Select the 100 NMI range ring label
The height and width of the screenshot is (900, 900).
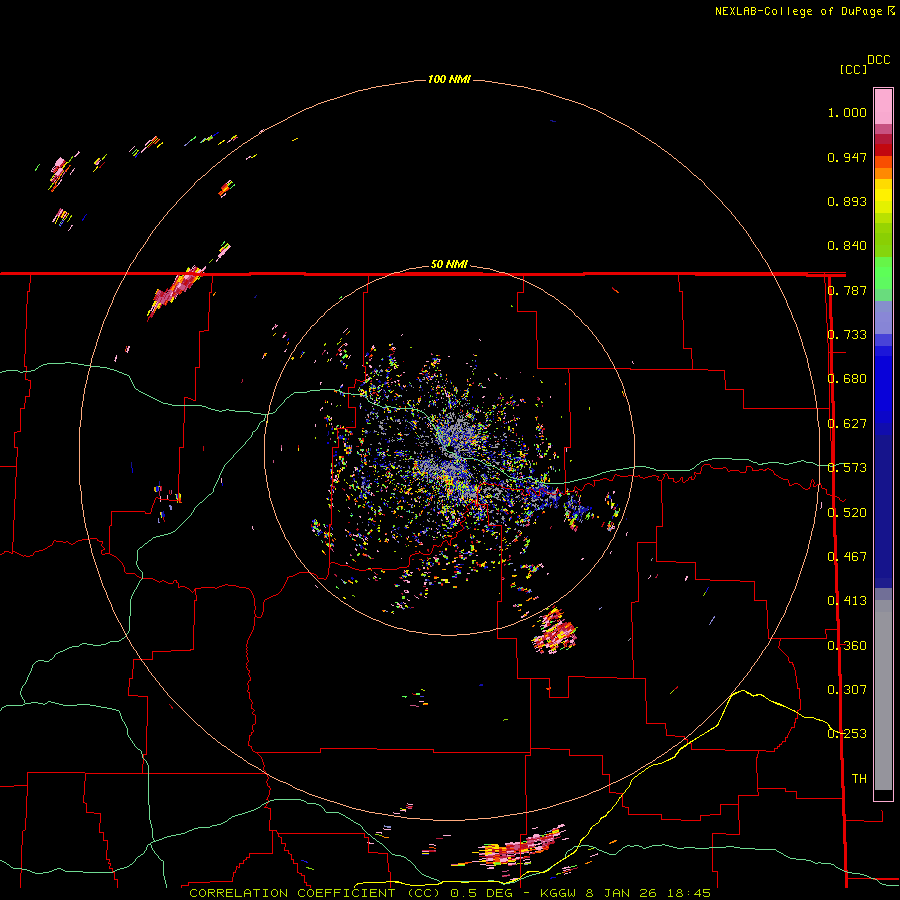pyautogui.click(x=449, y=79)
